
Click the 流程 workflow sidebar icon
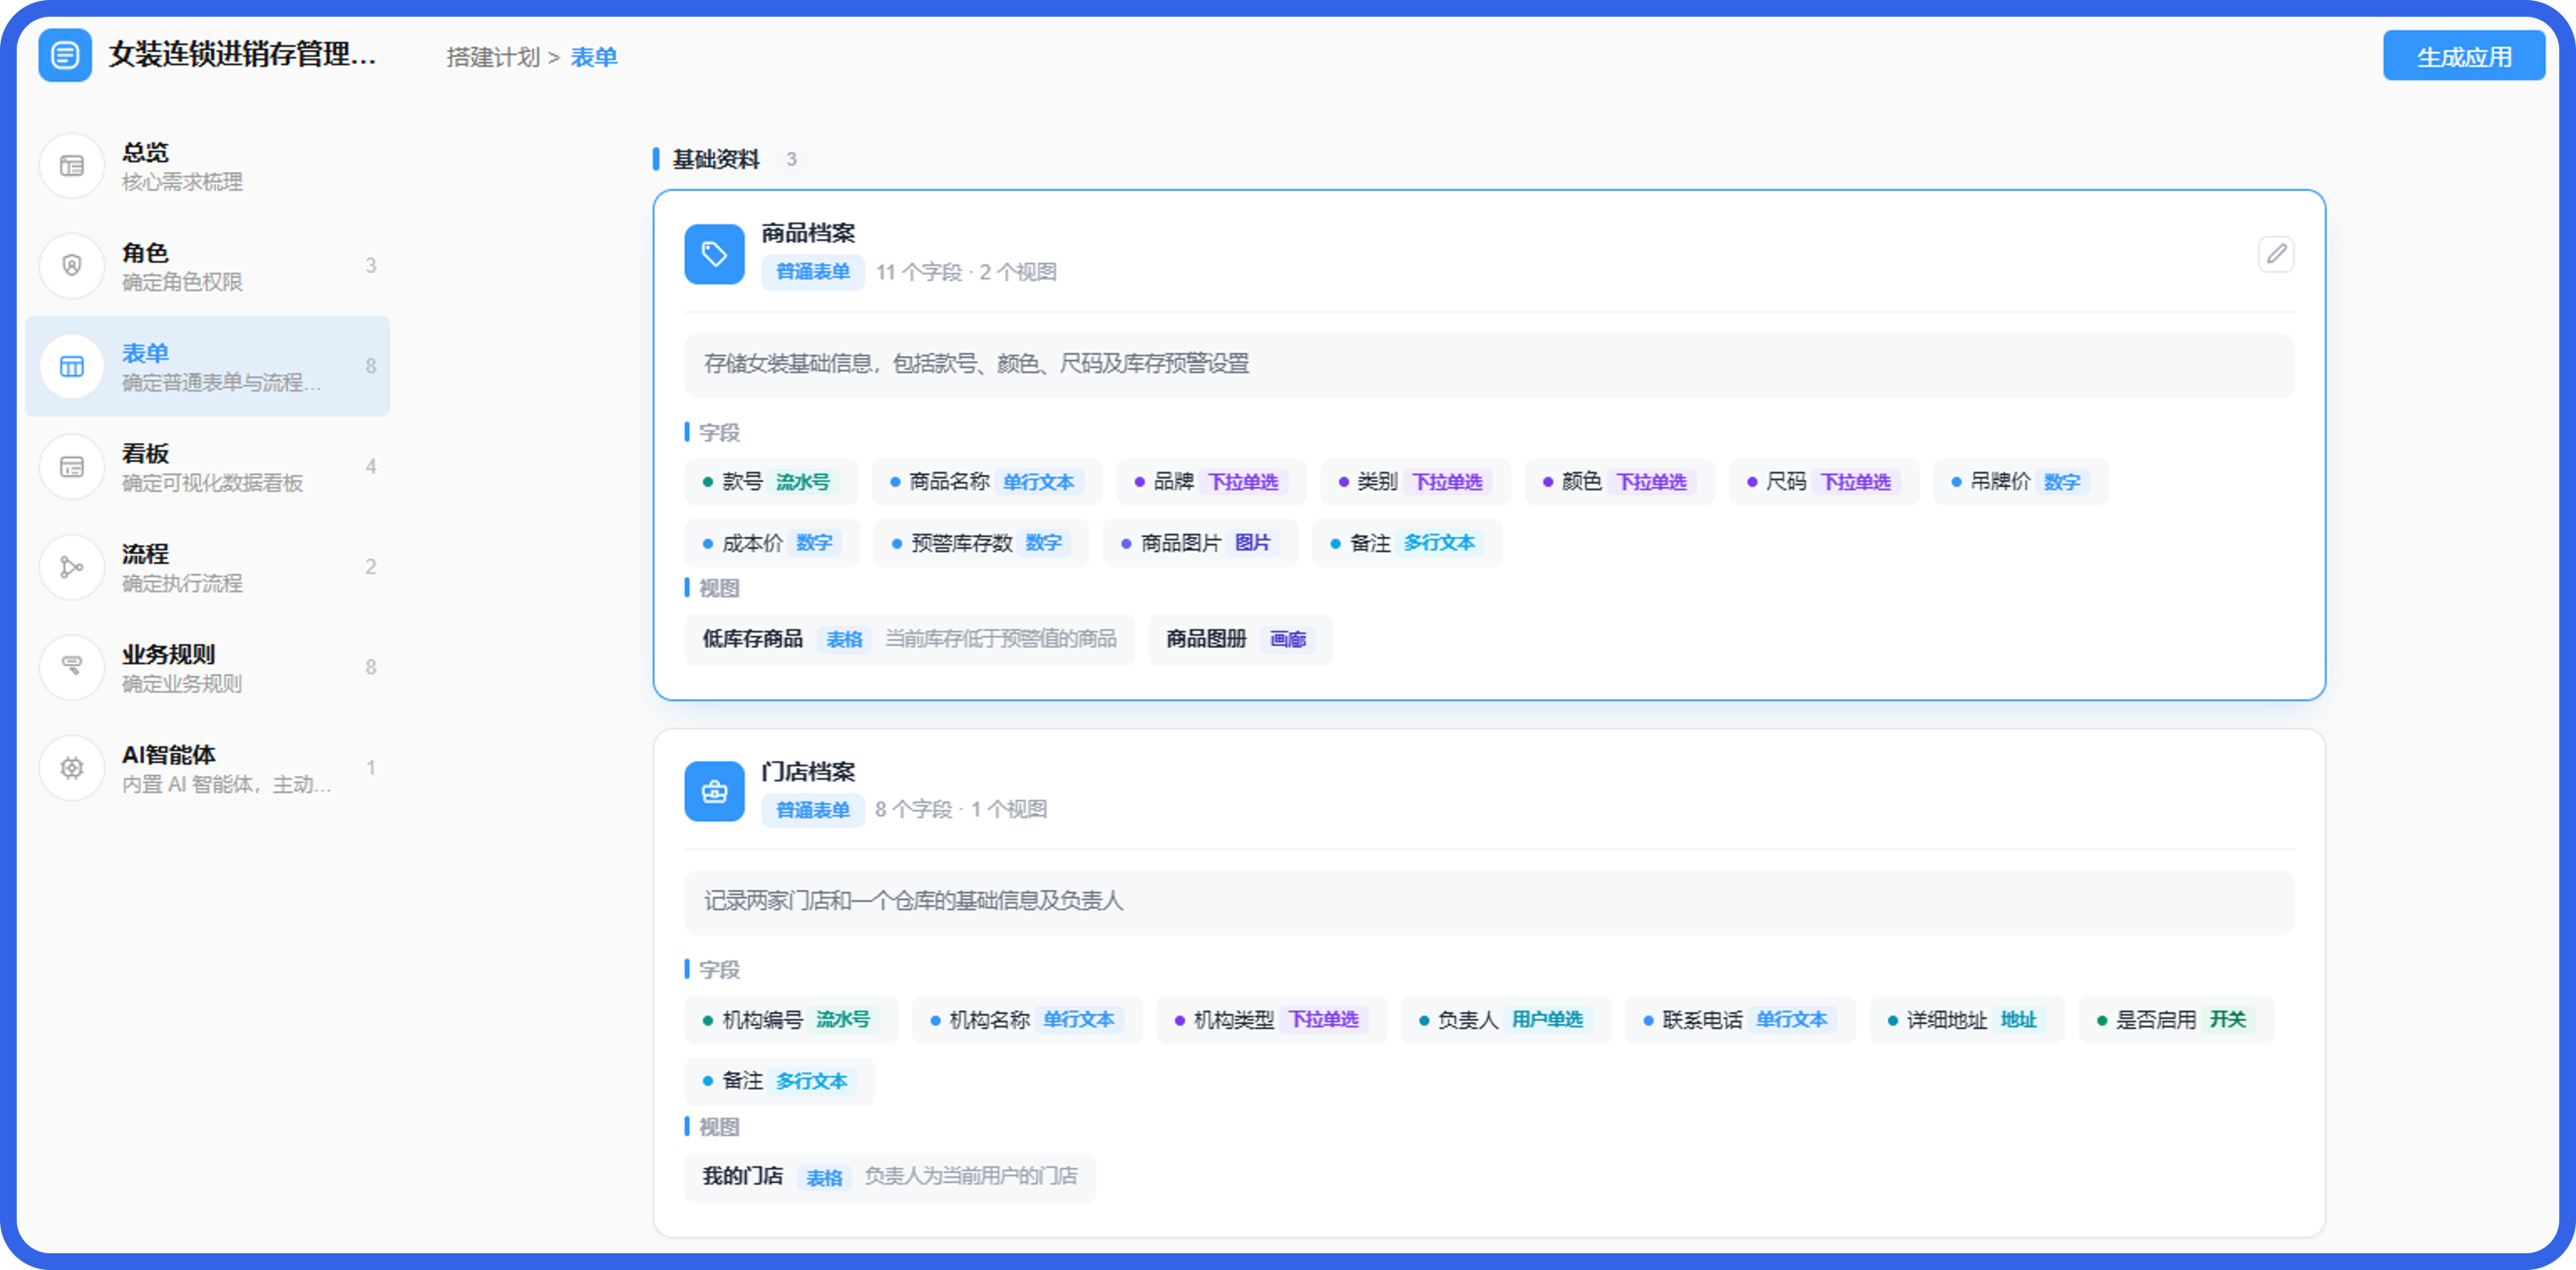pos(72,567)
